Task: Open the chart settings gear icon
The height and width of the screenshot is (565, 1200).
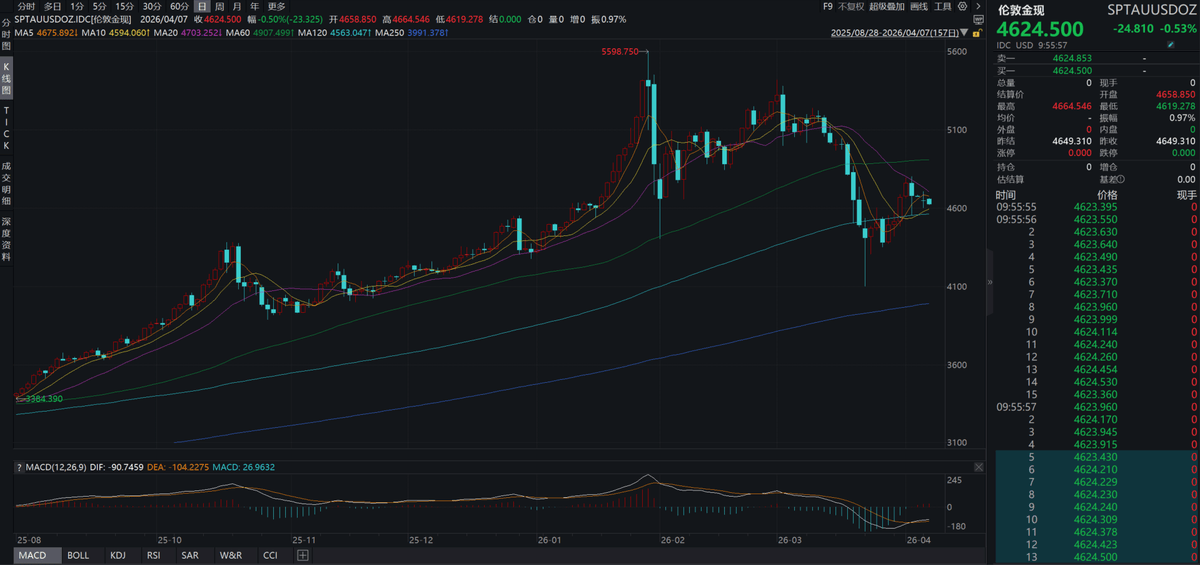Action: click(961, 6)
